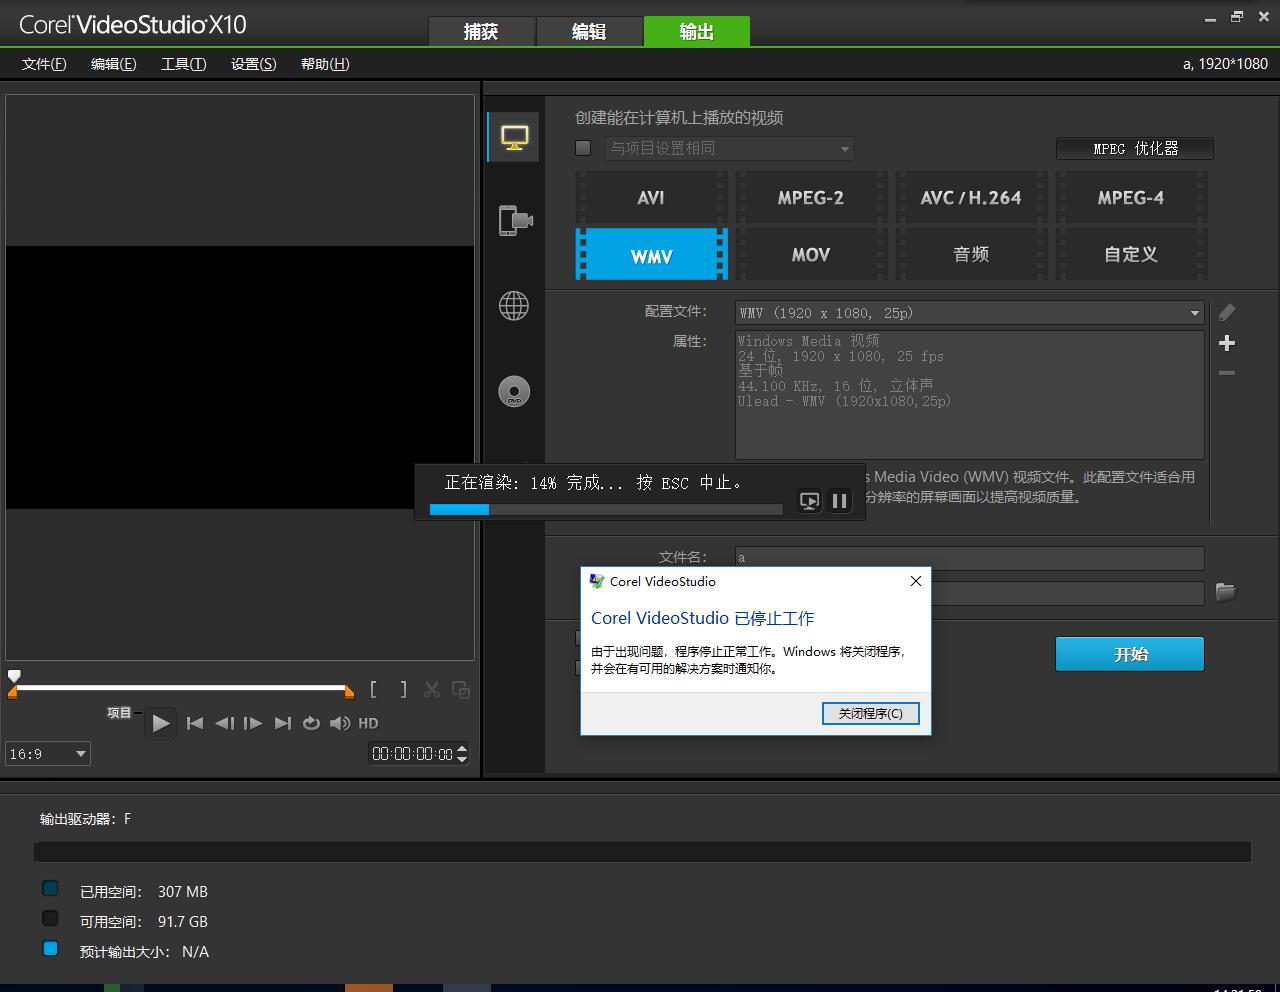
Task: Click the 开始 start button
Action: point(1130,654)
